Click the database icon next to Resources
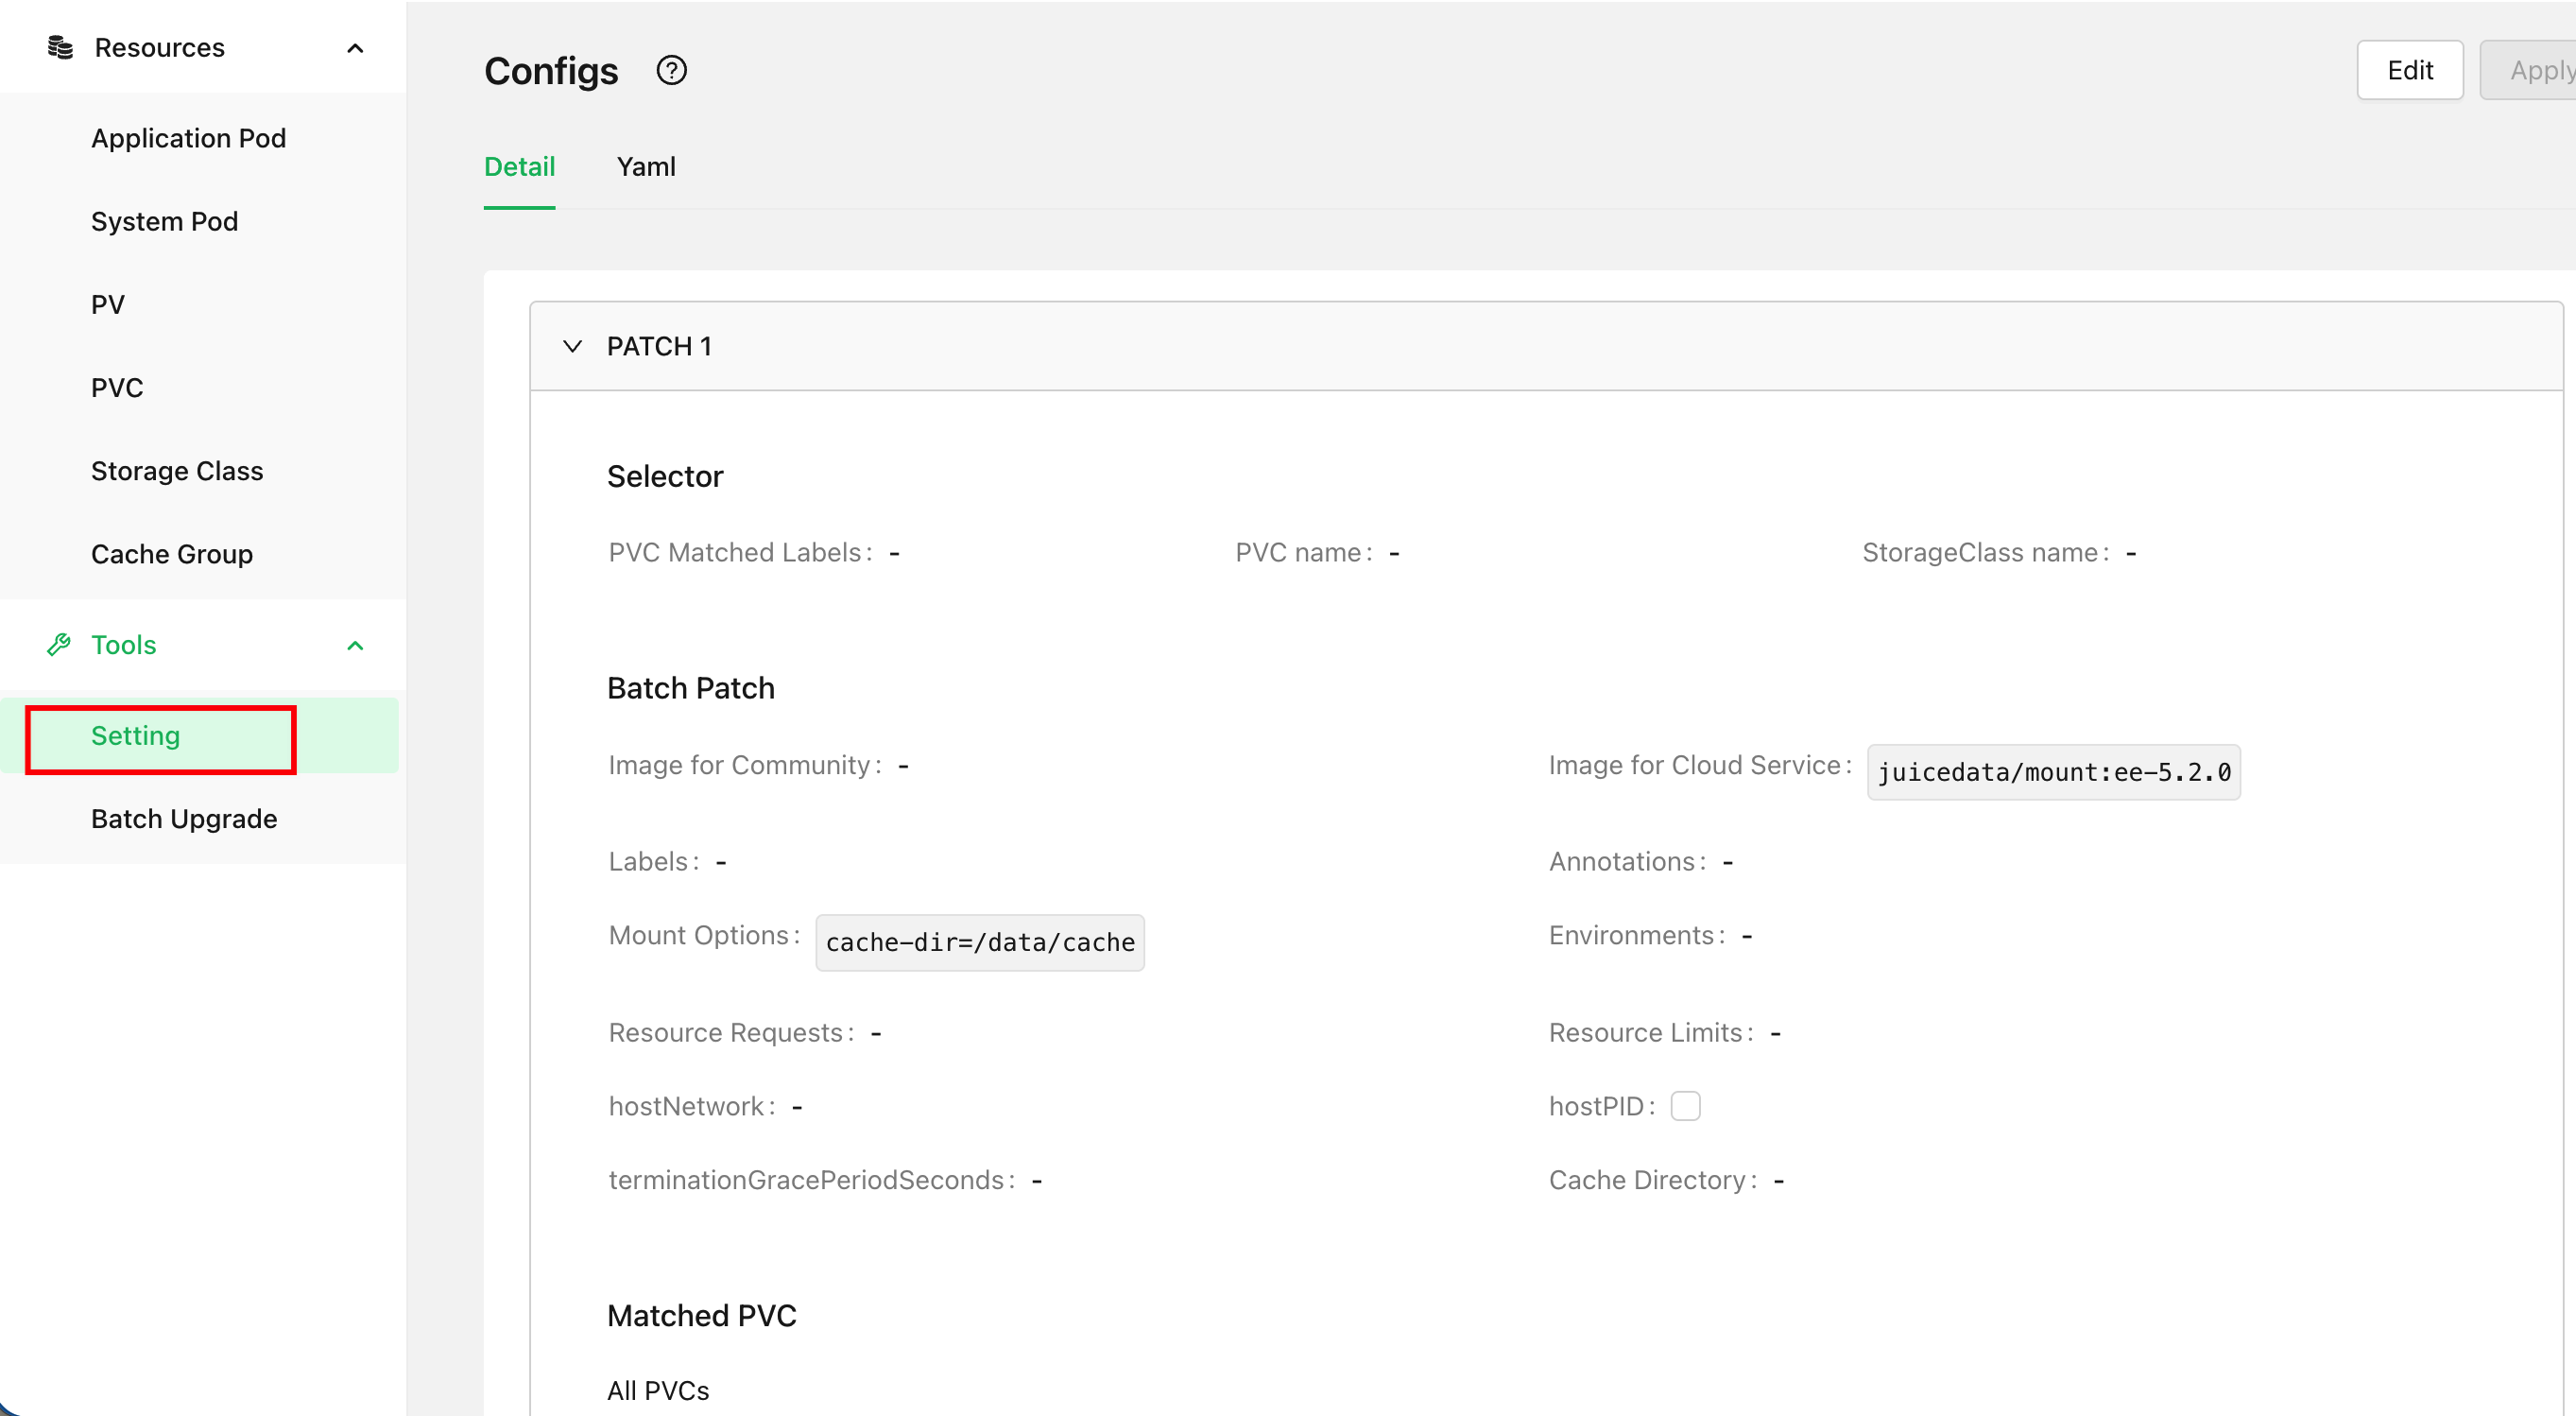Viewport: 2576px width, 1416px height. pos(60,47)
